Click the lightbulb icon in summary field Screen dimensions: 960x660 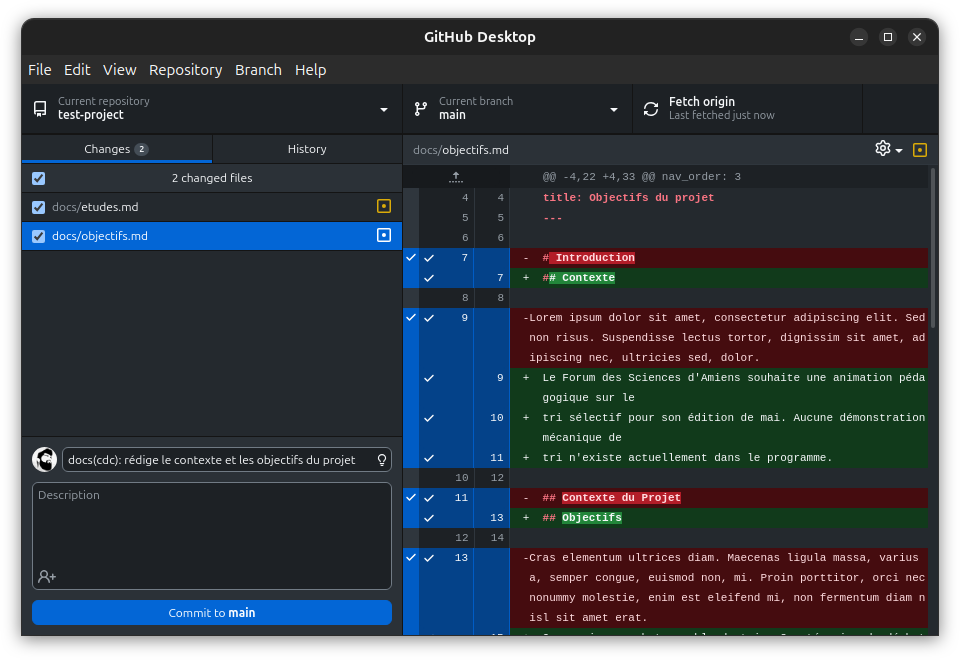(x=381, y=460)
